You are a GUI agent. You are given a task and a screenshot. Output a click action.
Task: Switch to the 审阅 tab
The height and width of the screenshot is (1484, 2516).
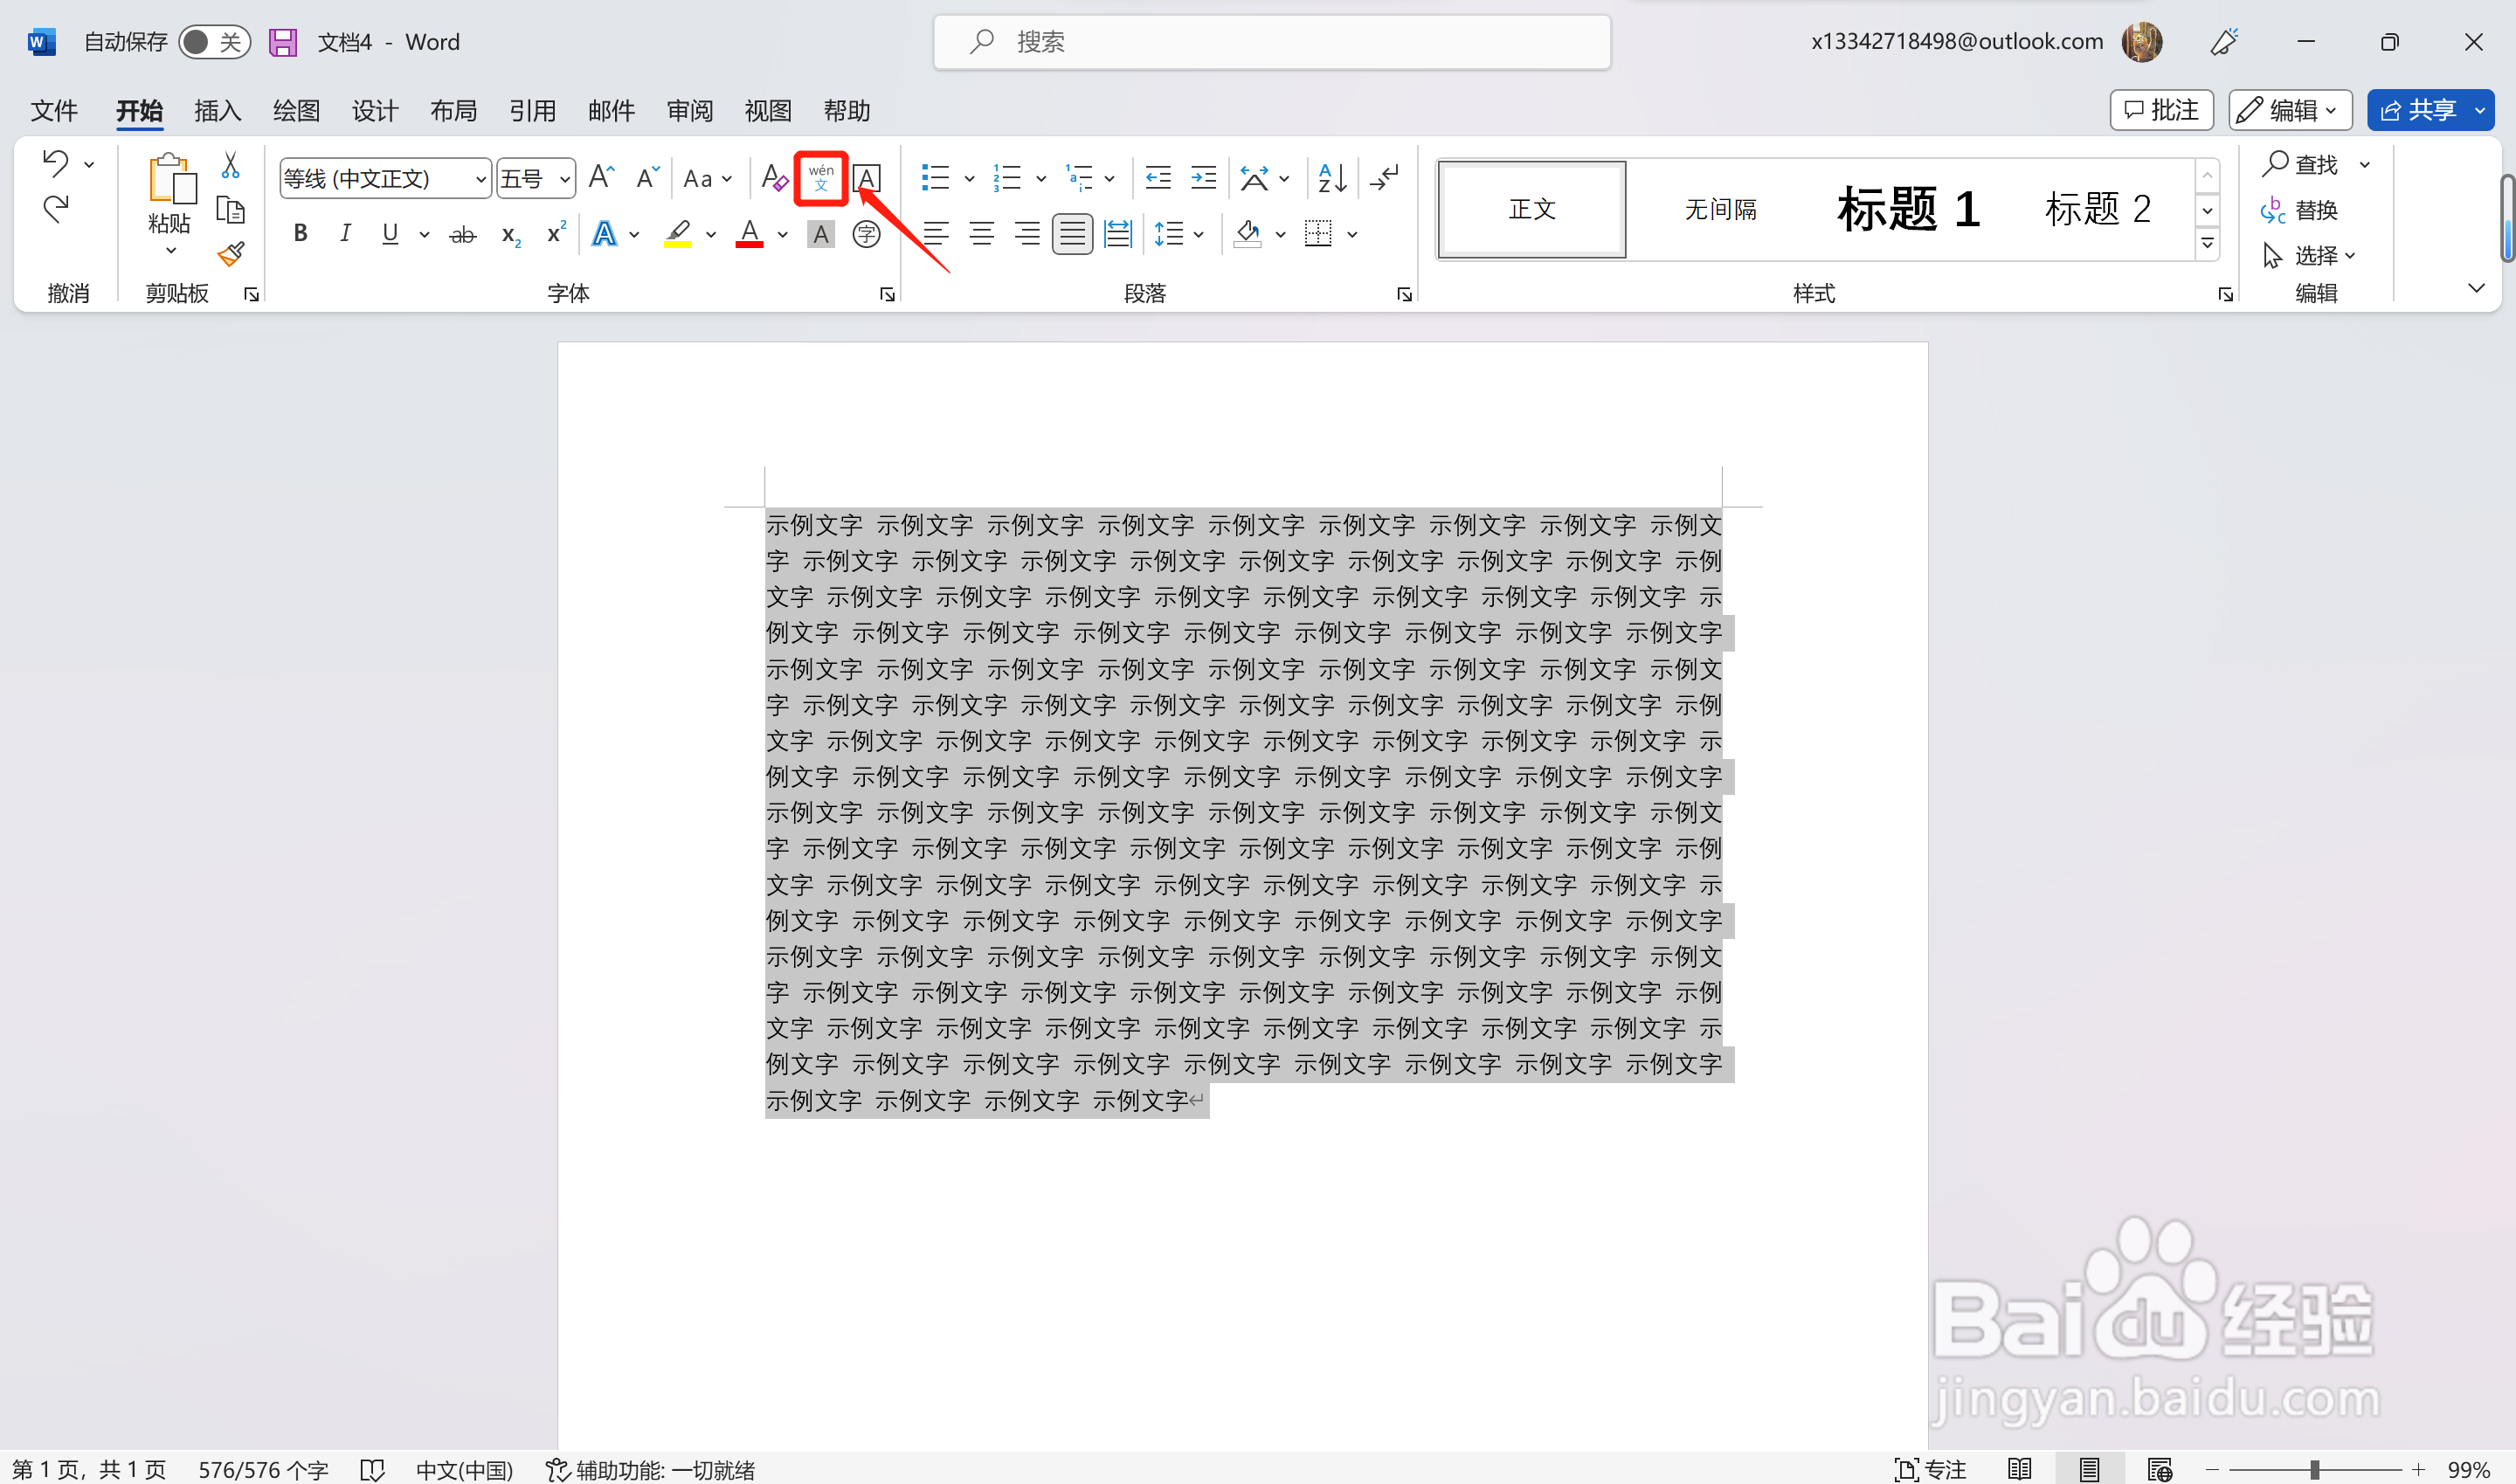[690, 110]
